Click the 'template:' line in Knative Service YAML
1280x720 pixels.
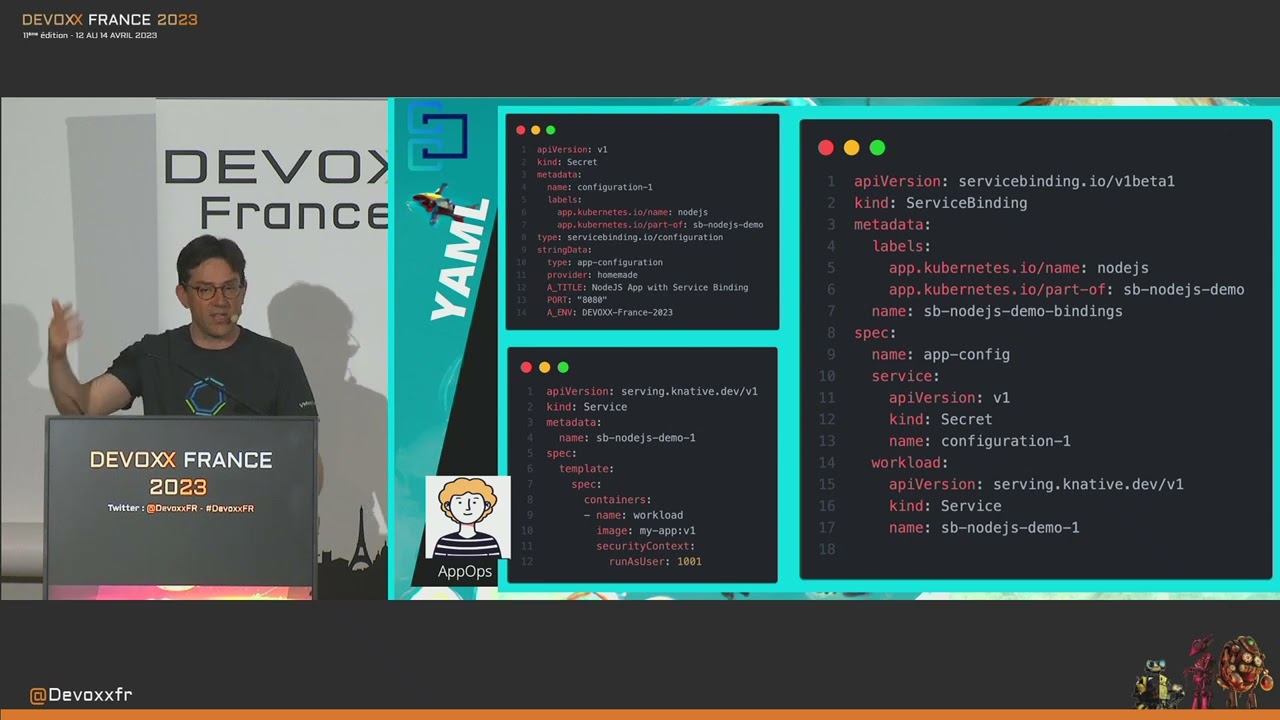[x=586, y=468]
